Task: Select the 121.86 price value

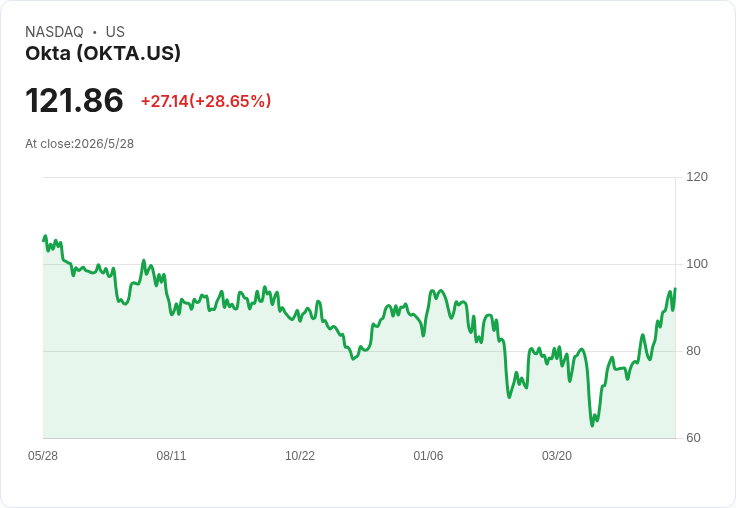Action: pyautogui.click(x=74, y=100)
